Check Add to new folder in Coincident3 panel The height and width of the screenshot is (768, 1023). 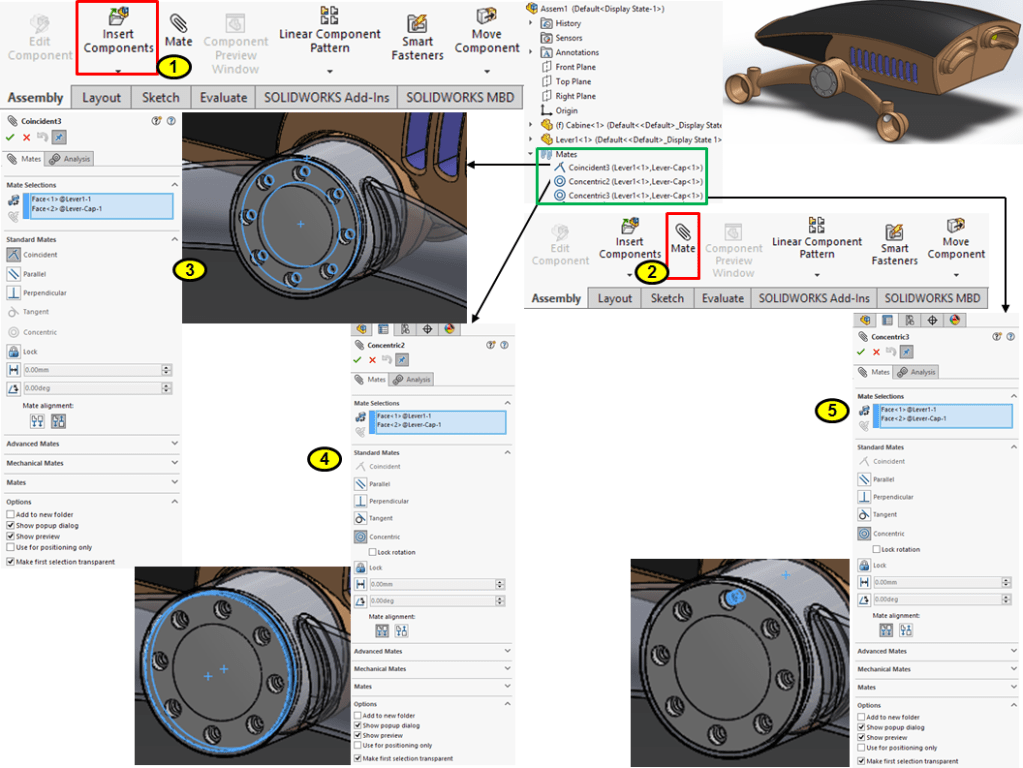(11, 514)
